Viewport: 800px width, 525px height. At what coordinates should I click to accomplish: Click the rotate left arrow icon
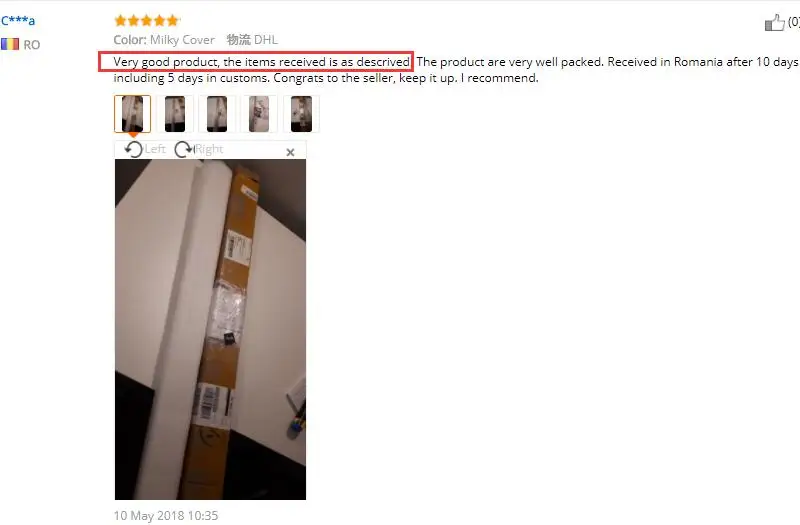134,149
